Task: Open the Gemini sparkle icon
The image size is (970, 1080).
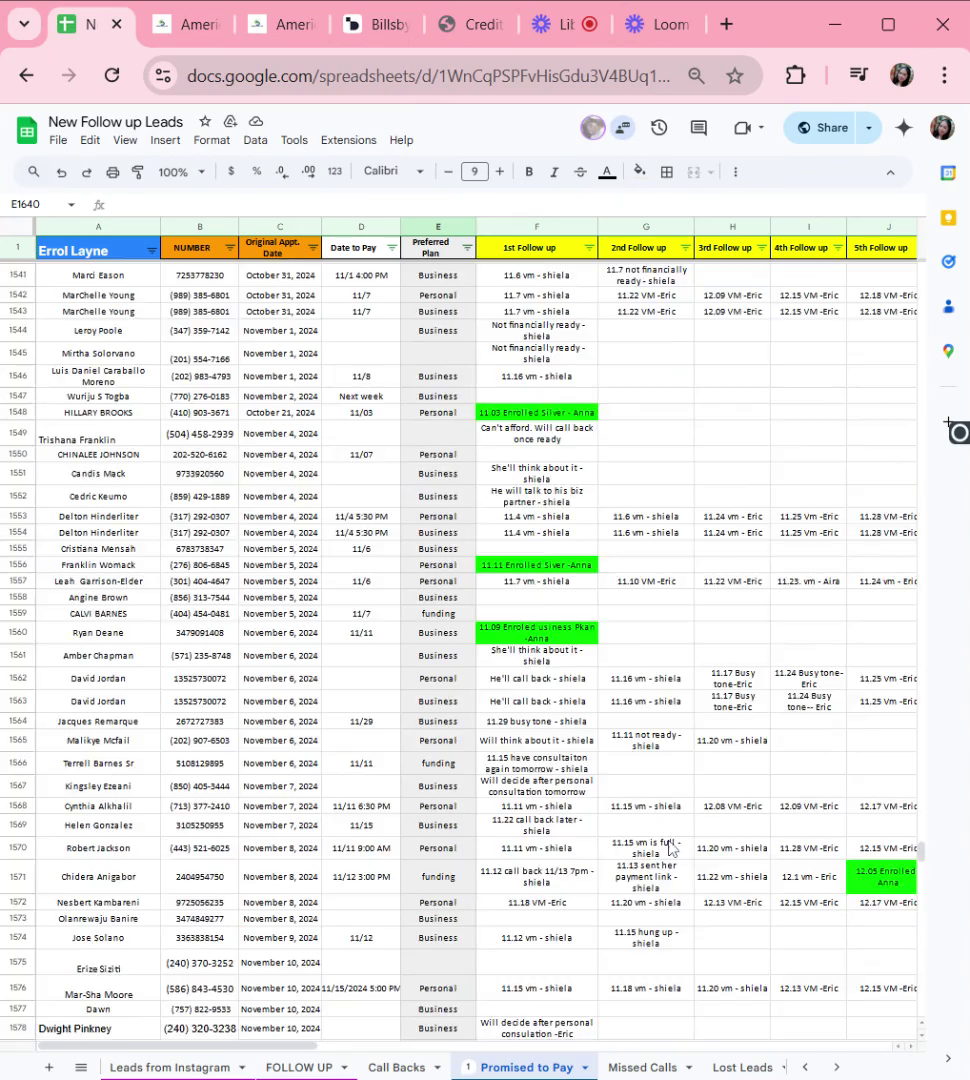Action: (x=904, y=127)
